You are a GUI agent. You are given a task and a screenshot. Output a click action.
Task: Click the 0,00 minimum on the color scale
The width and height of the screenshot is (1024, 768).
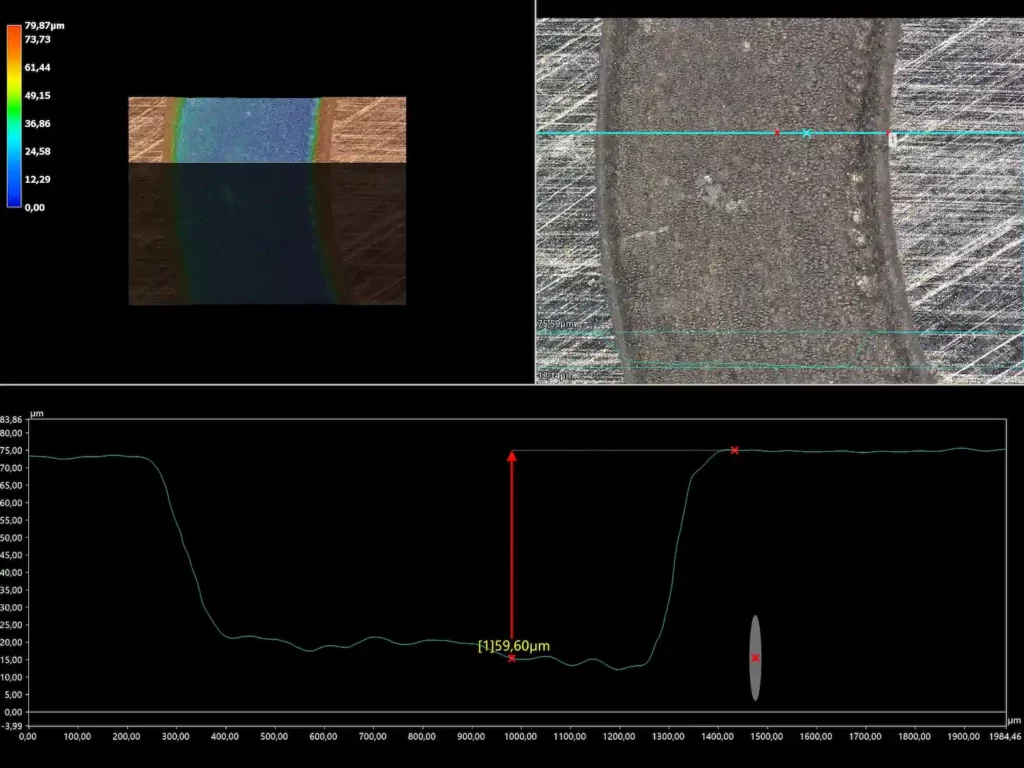pyautogui.click(x=34, y=207)
